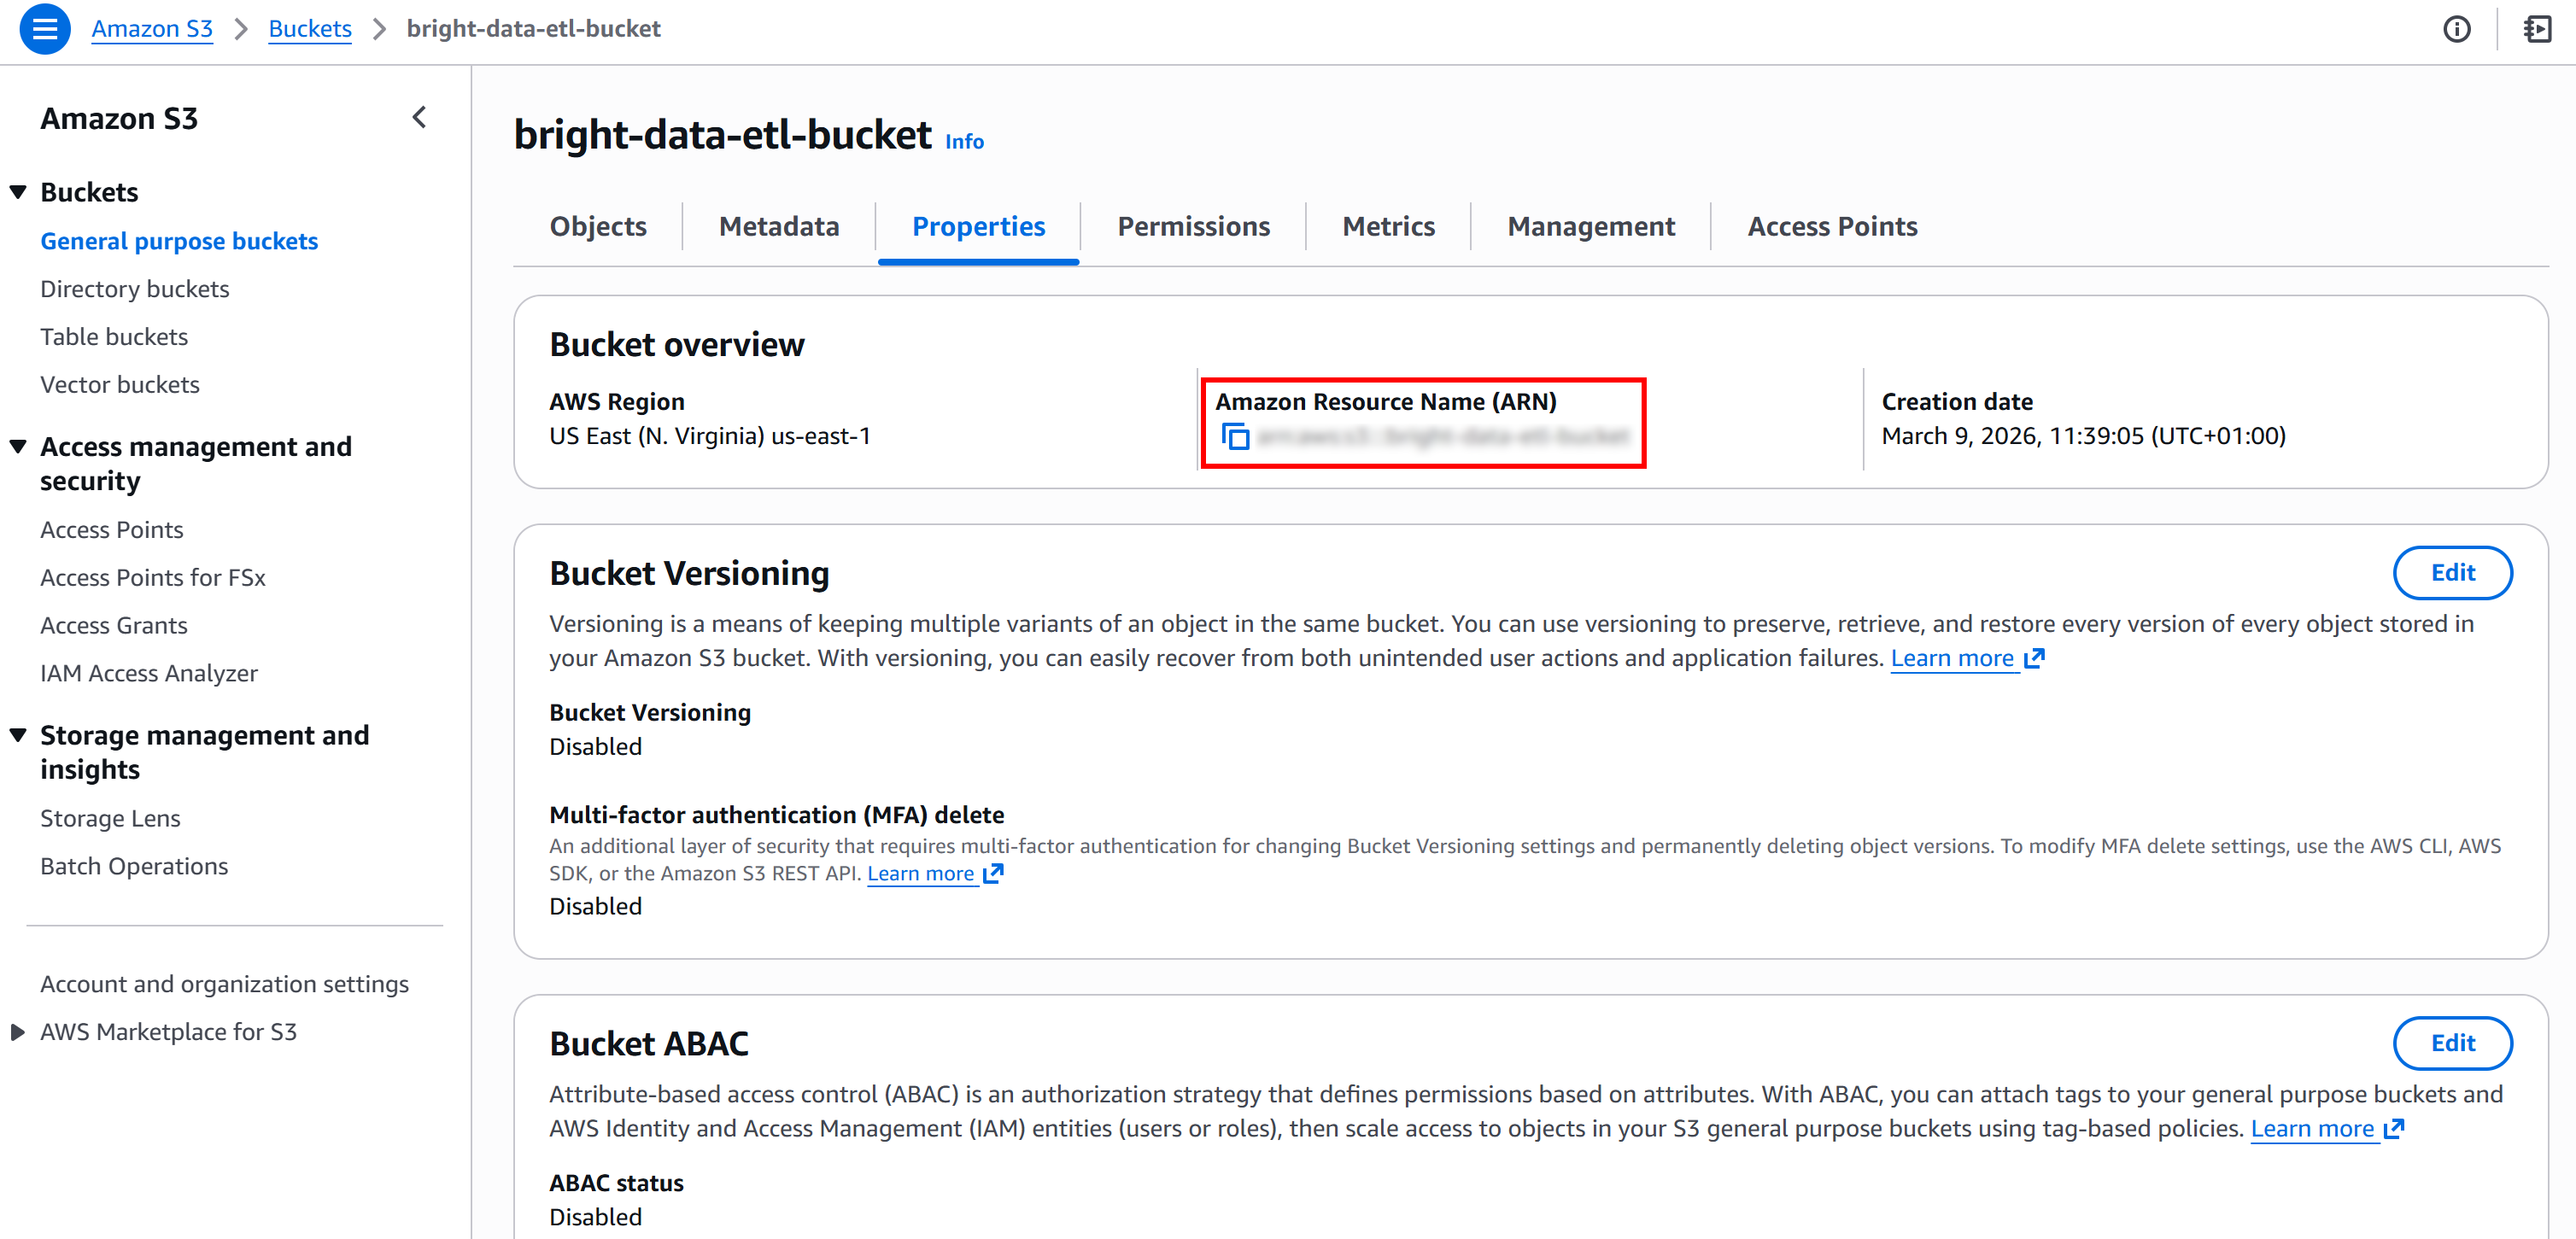Click the info circle icon top right
Image resolution: width=2576 pixels, height=1239 pixels.
pos(2456,29)
